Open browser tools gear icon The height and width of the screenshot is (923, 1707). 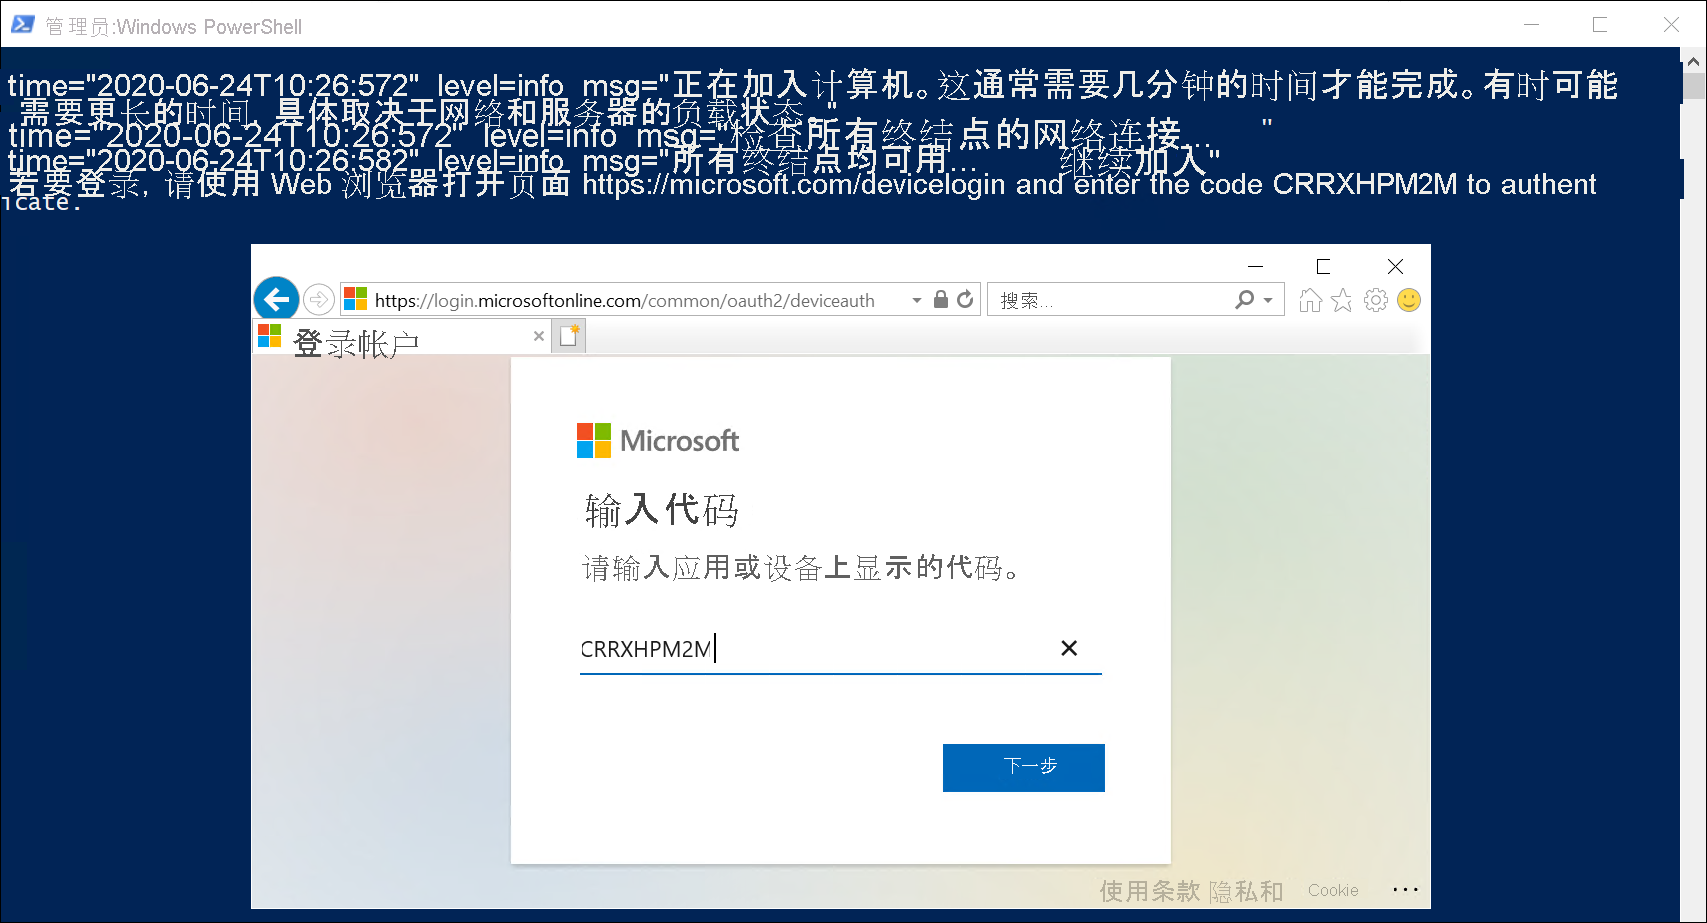1376,300
